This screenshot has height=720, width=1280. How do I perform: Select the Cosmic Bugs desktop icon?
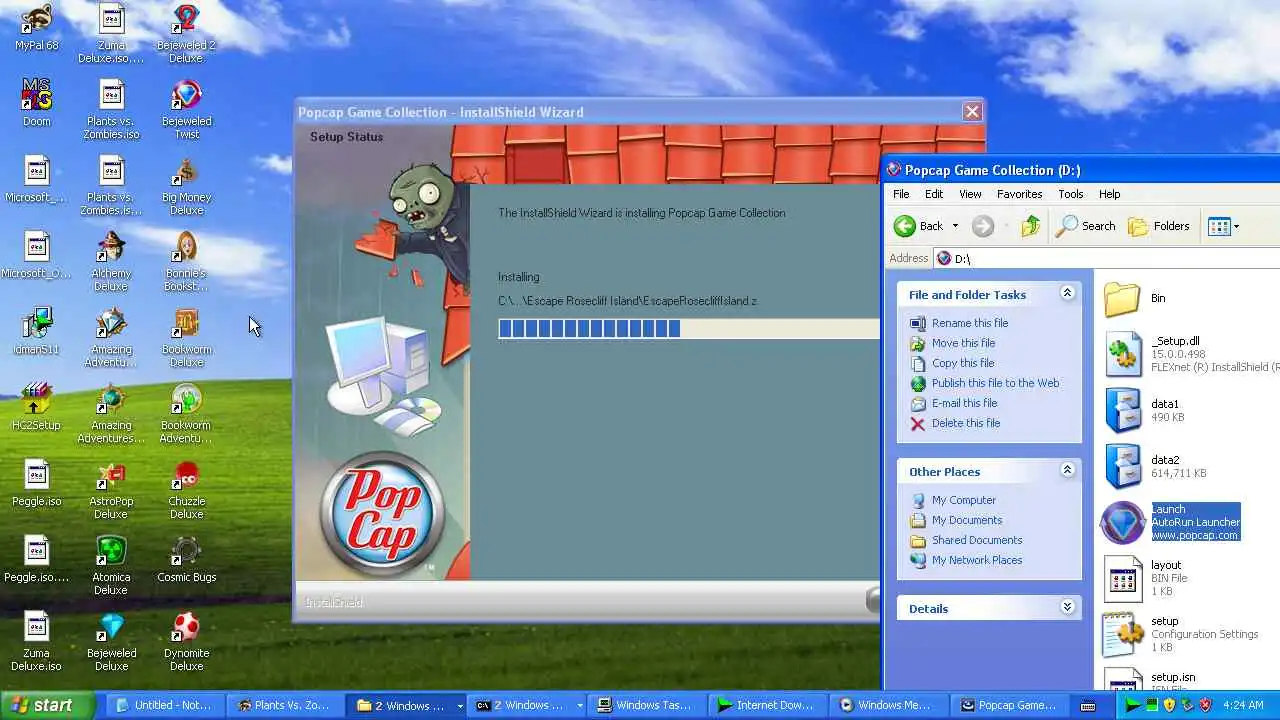point(186,559)
